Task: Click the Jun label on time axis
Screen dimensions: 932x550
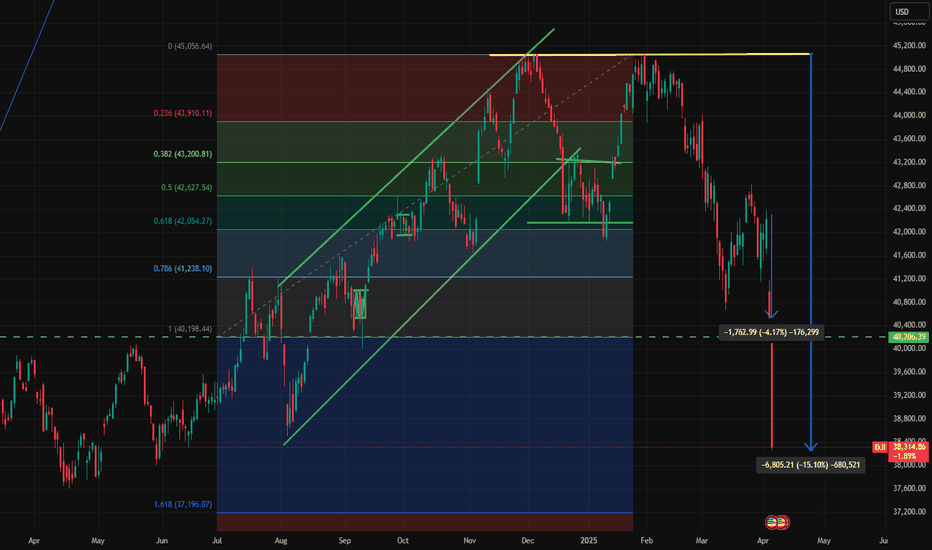Action: click(x=162, y=540)
